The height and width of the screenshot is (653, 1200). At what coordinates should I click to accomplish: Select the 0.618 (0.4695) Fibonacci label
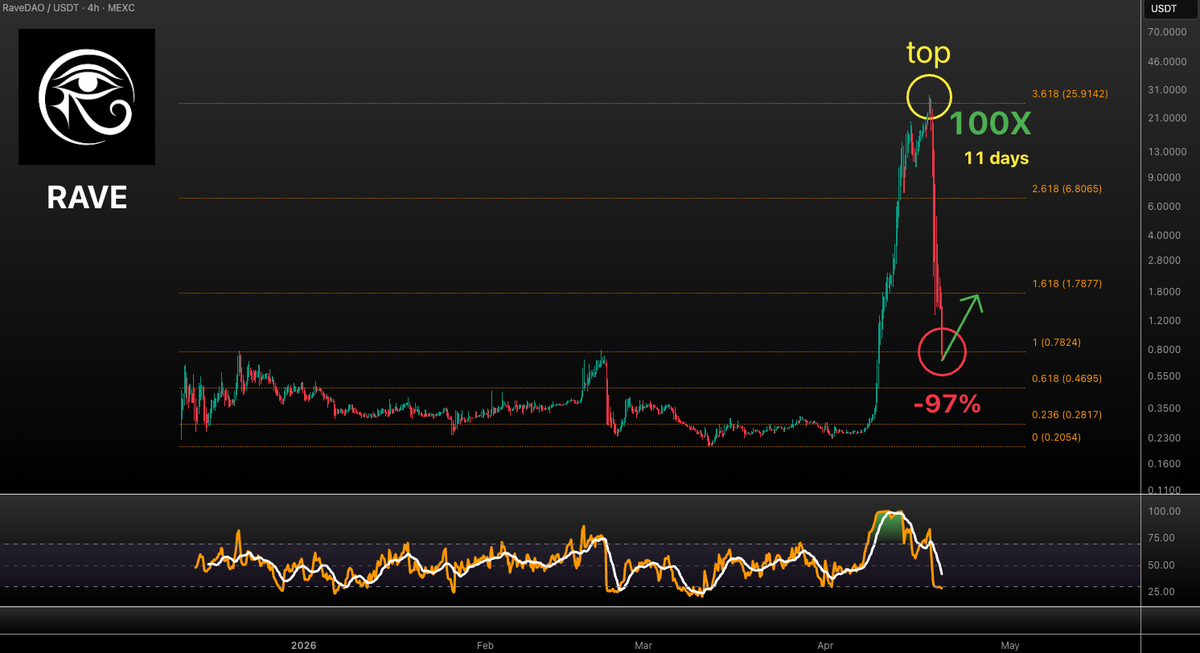coord(1066,379)
